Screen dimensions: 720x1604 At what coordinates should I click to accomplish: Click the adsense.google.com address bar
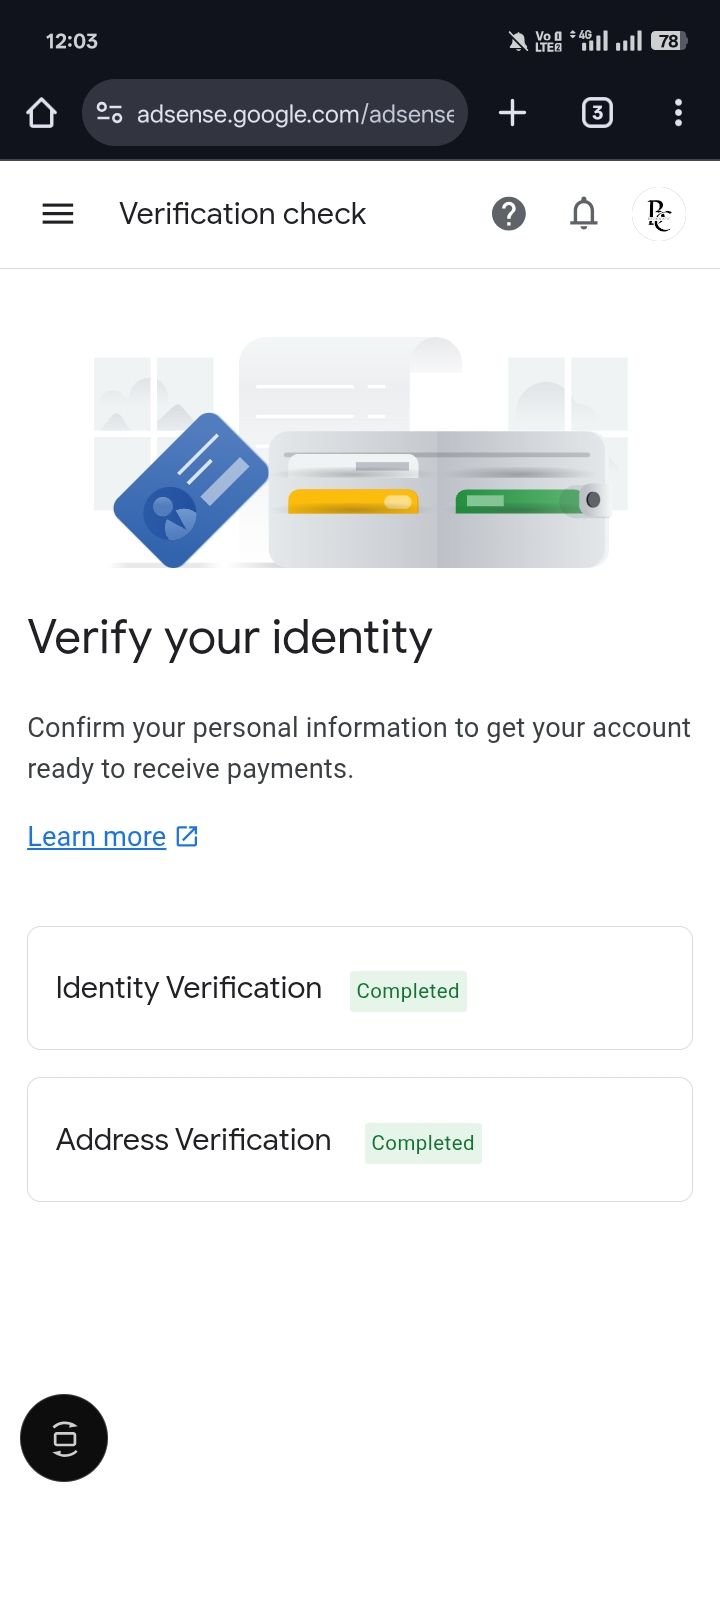pos(295,114)
